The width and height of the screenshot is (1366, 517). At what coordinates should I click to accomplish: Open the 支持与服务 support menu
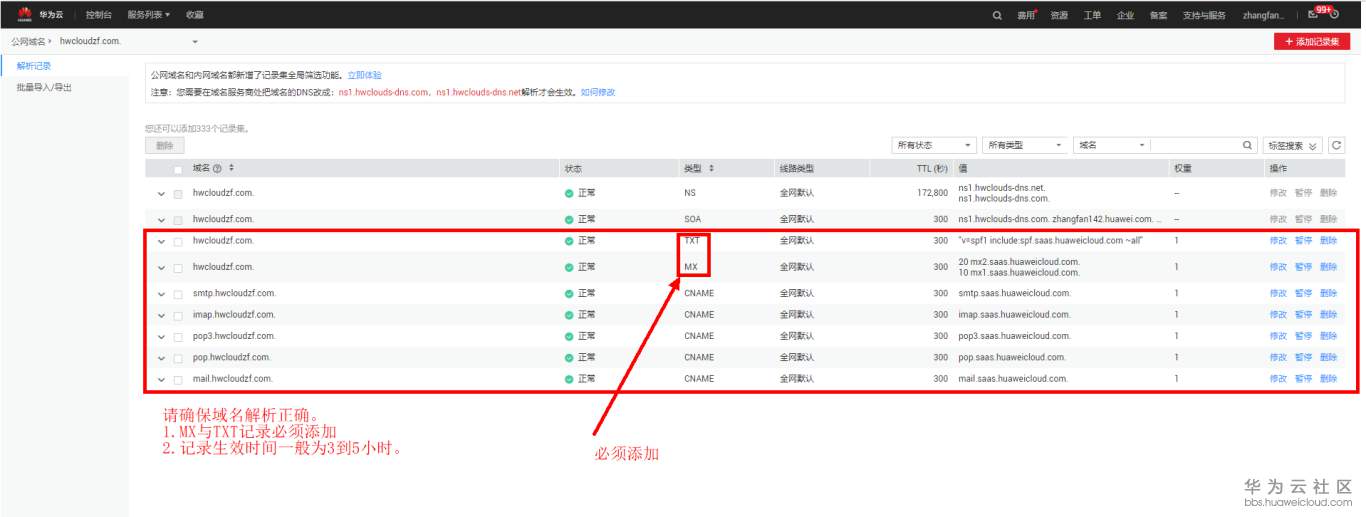[1204, 15]
